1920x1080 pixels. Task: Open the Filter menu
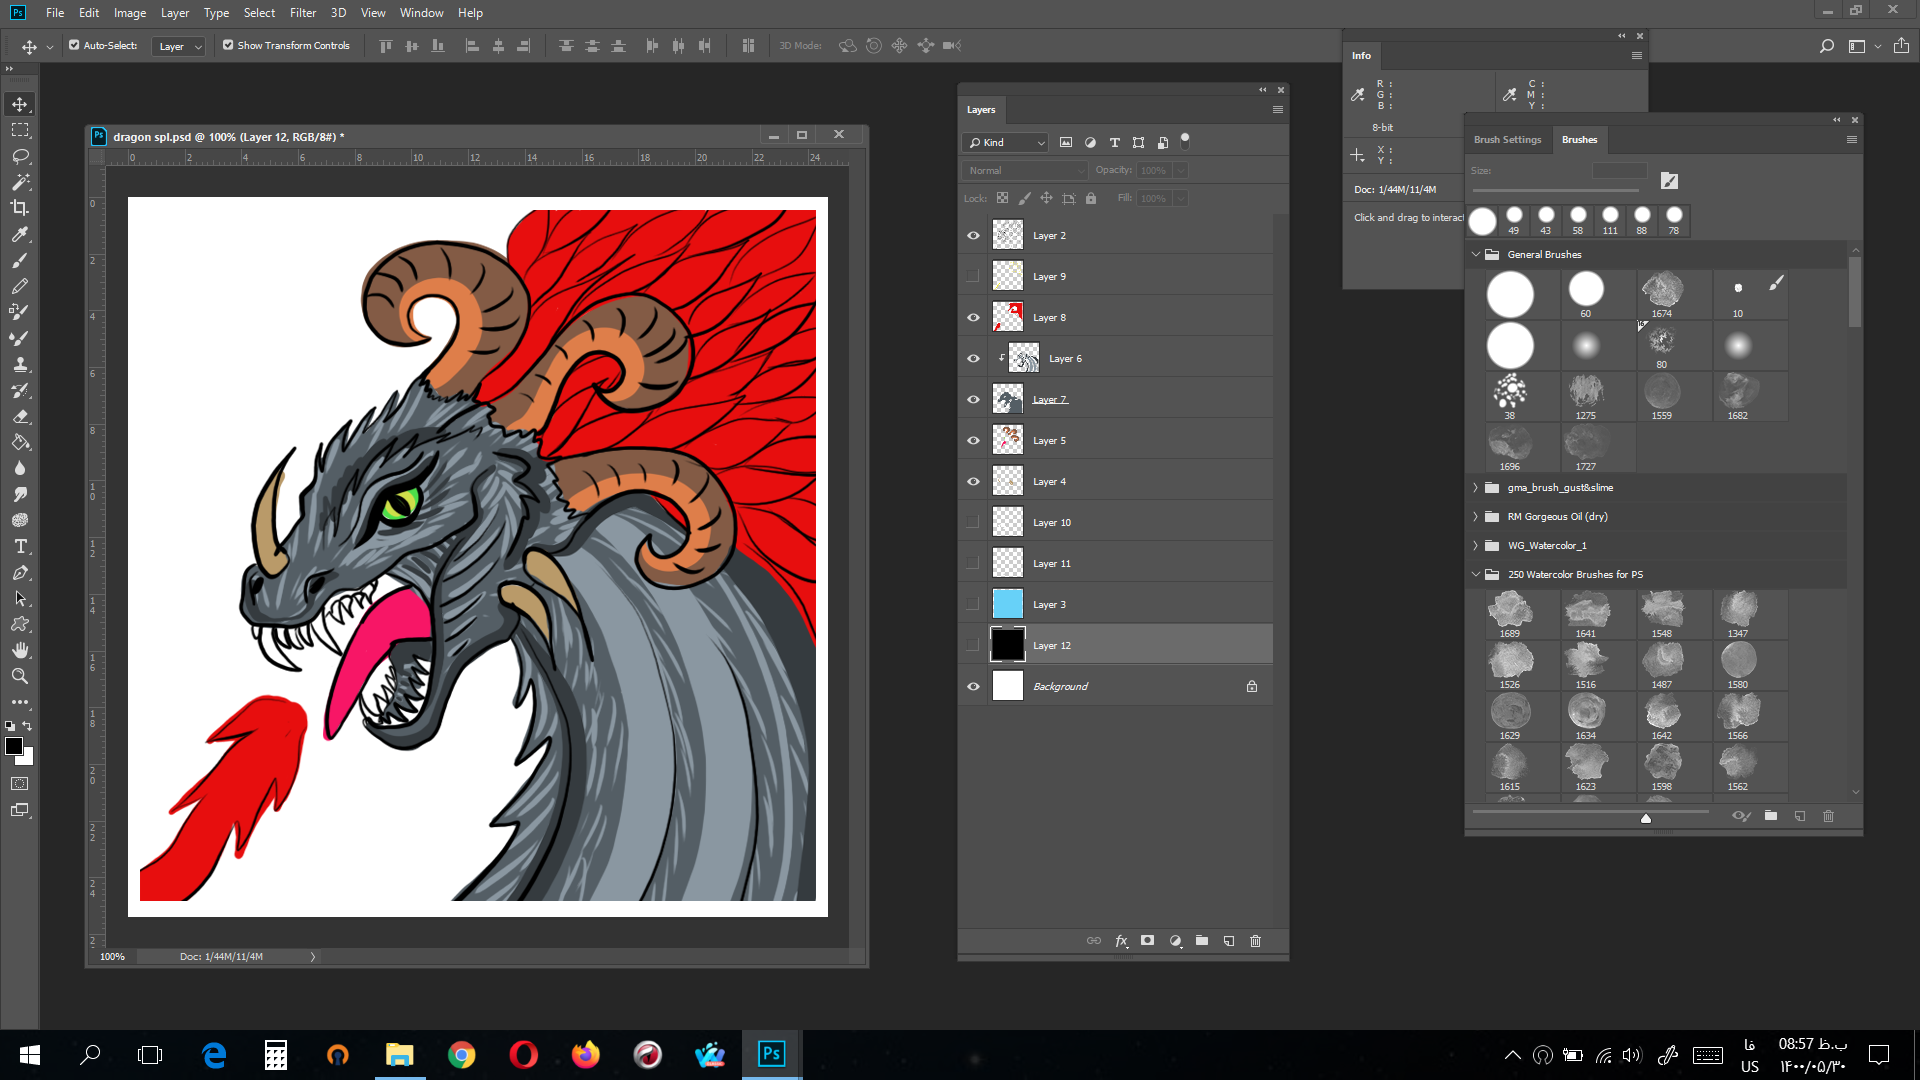click(x=303, y=13)
